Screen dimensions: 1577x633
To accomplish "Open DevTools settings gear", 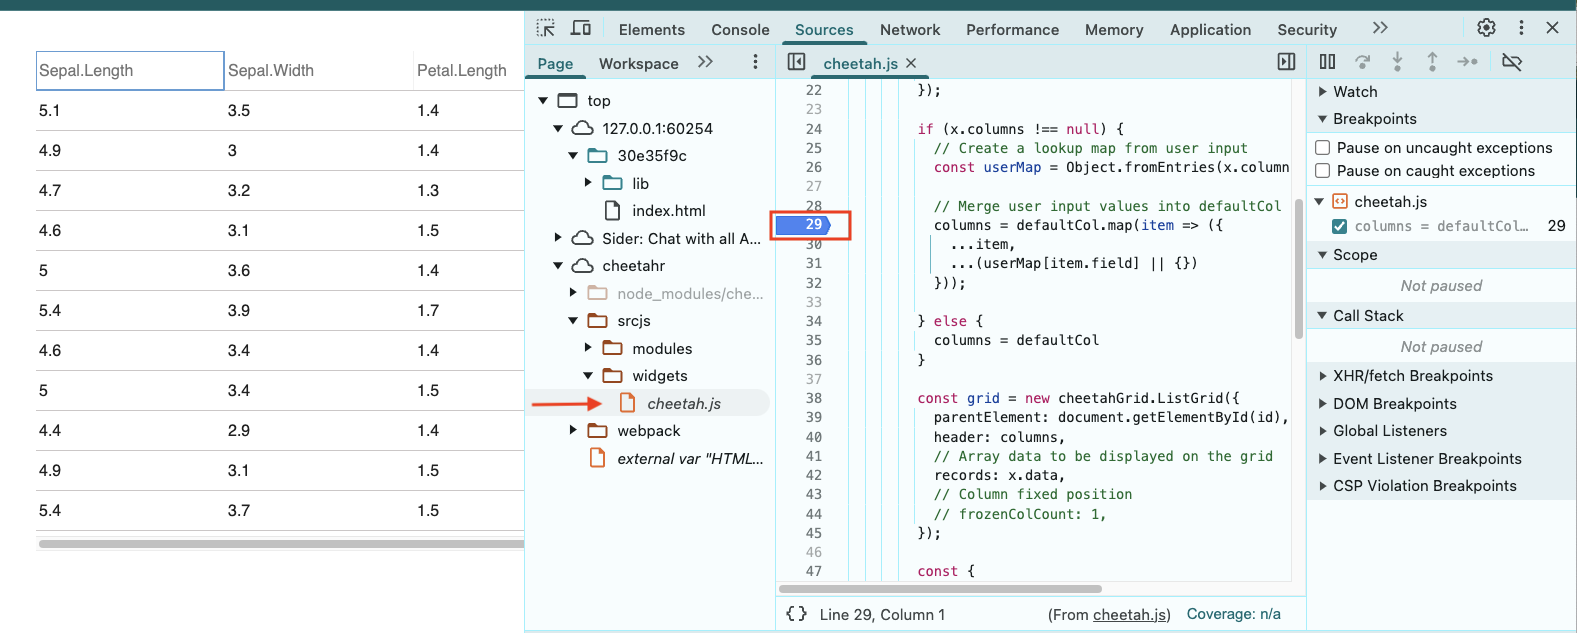I will click(x=1486, y=28).
